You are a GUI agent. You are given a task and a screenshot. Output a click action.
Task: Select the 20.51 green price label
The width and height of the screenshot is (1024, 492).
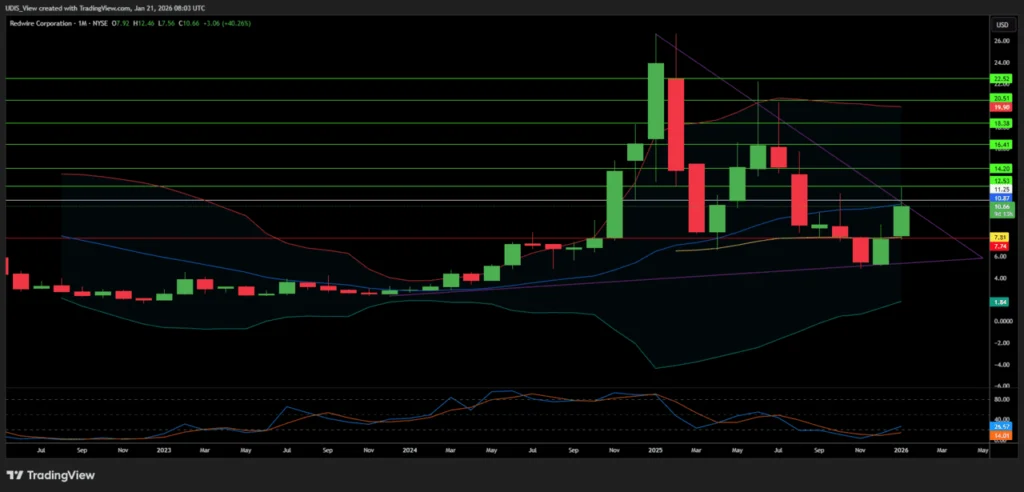tap(1001, 99)
